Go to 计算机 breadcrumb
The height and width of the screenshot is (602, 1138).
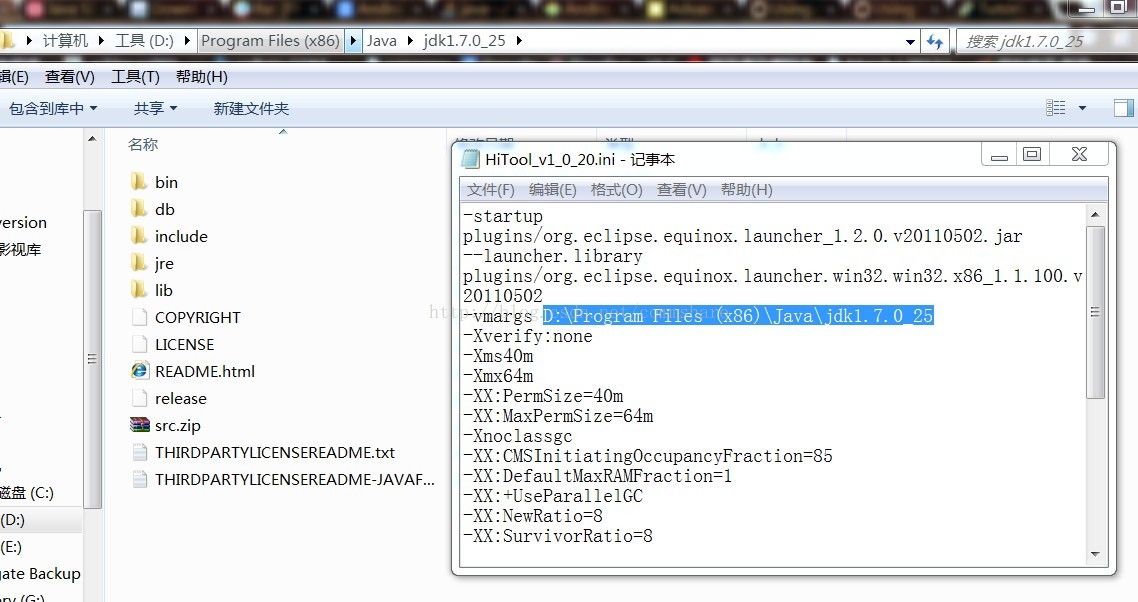65,41
